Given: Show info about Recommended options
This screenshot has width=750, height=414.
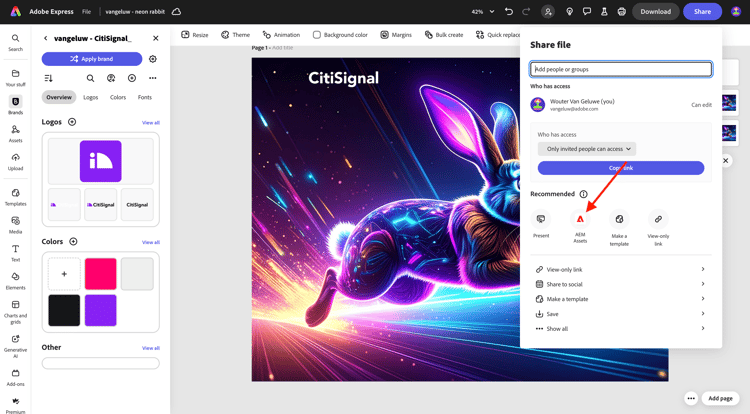Looking at the screenshot, I should [584, 194].
